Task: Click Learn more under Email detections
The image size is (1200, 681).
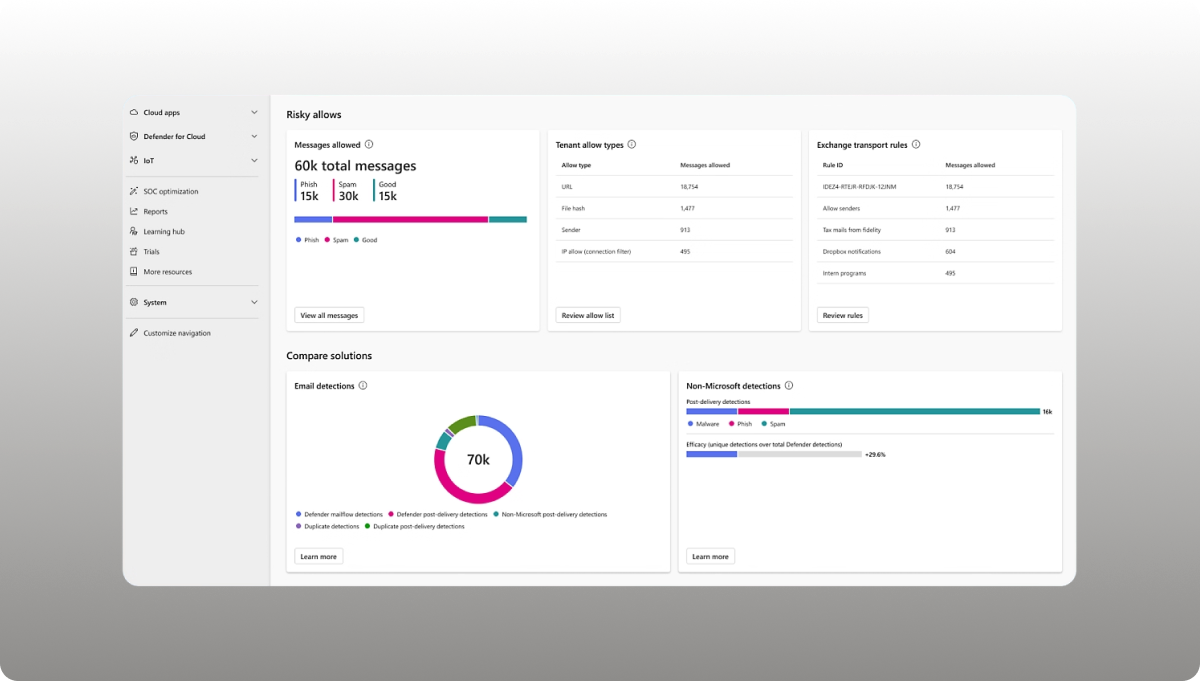Action: [x=319, y=556]
